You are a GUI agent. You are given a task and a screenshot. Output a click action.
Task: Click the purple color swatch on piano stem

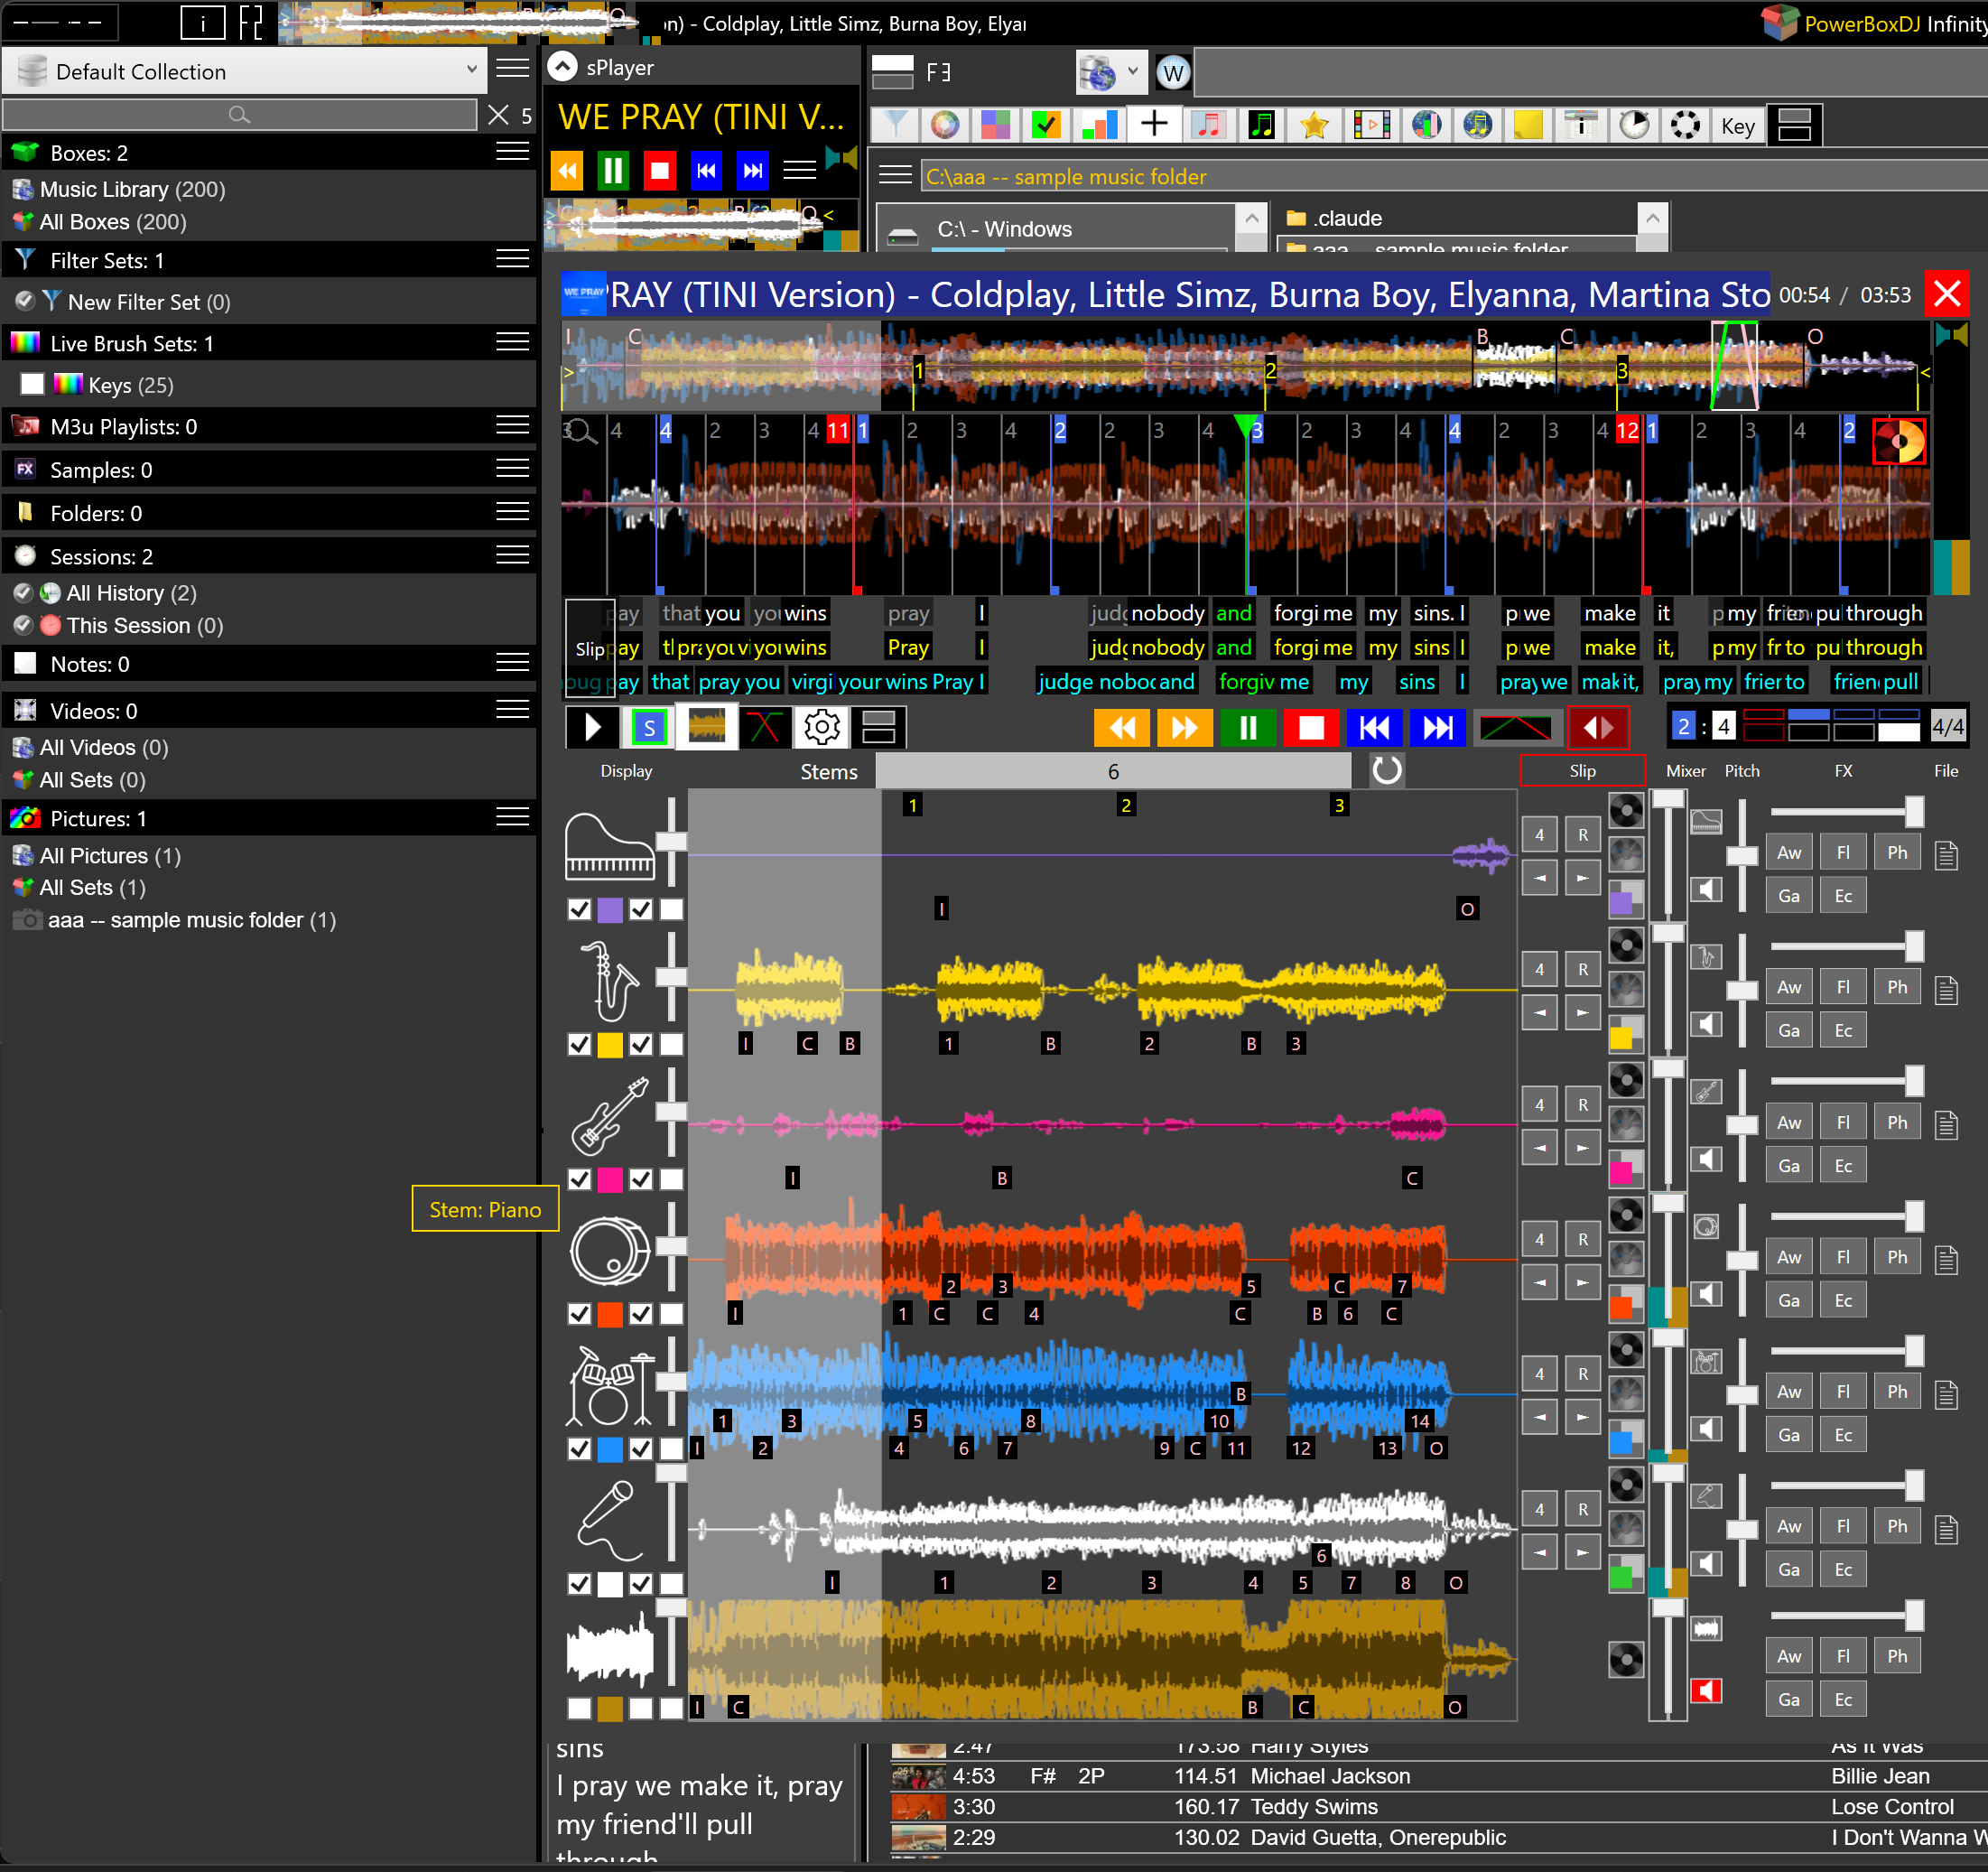click(609, 909)
